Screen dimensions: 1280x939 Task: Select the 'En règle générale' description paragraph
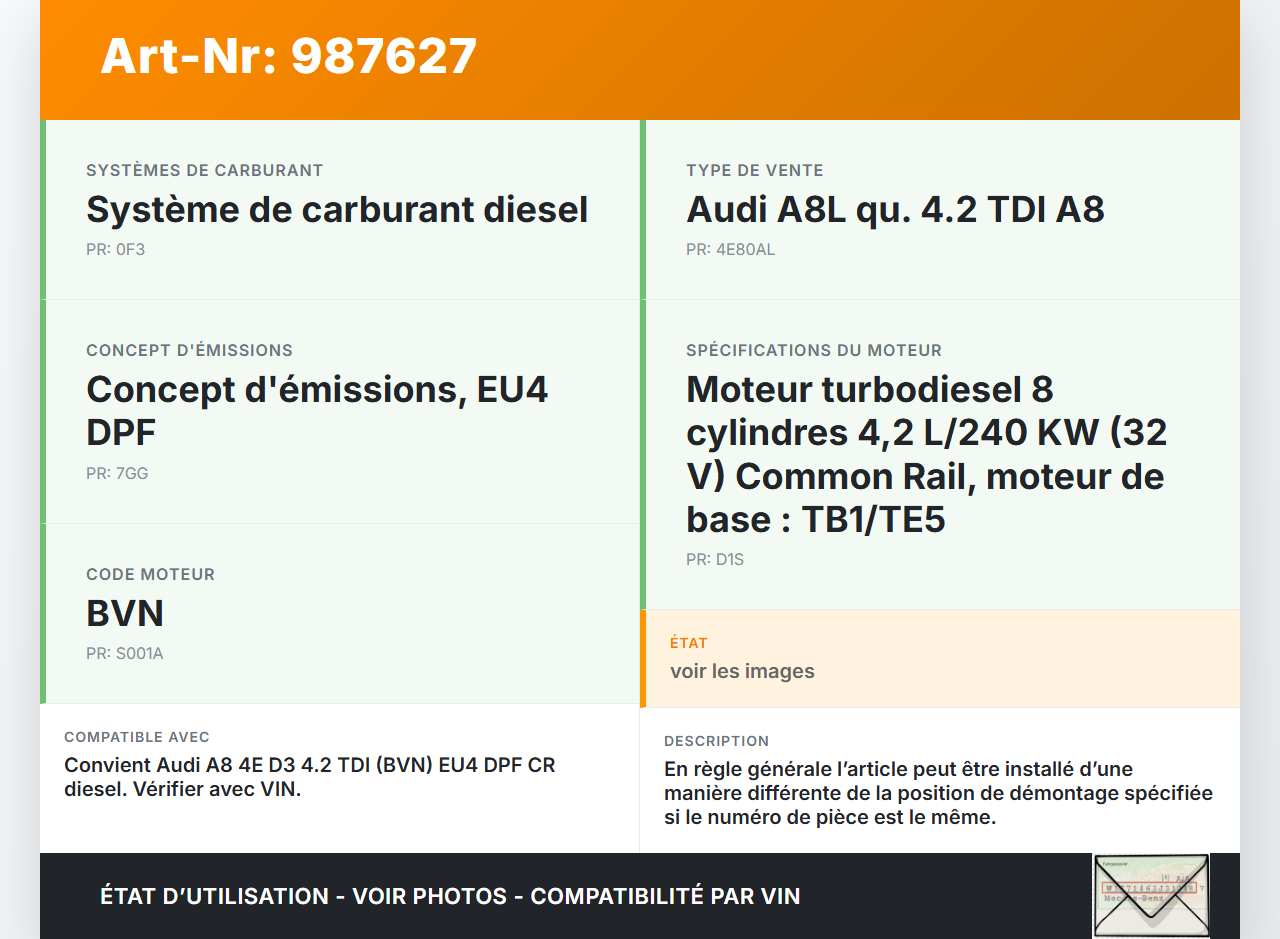938,793
